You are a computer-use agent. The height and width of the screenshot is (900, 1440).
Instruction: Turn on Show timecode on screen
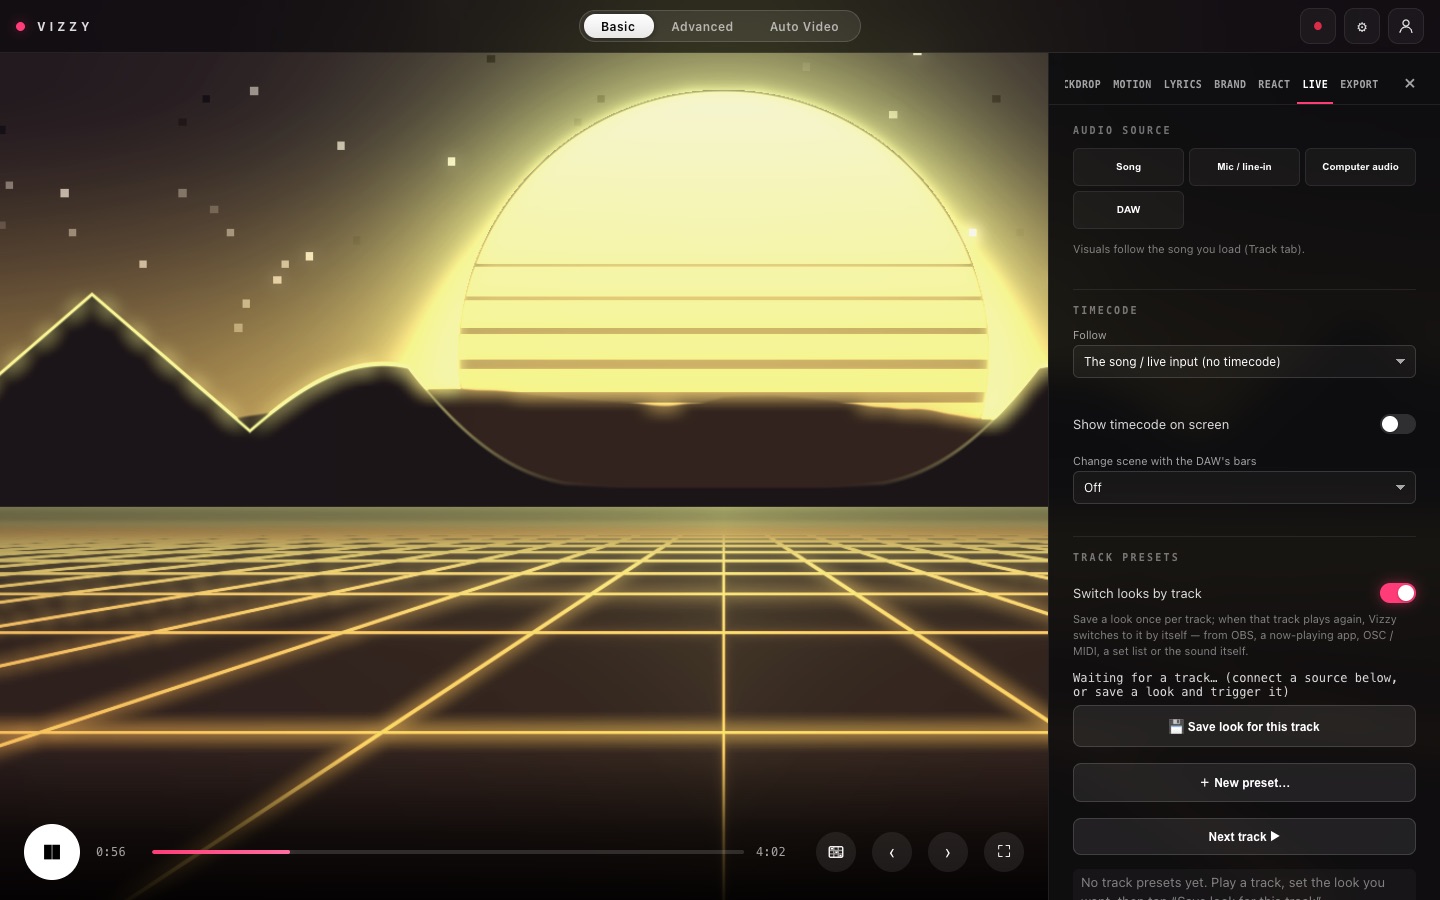pyautogui.click(x=1397, y=424)
